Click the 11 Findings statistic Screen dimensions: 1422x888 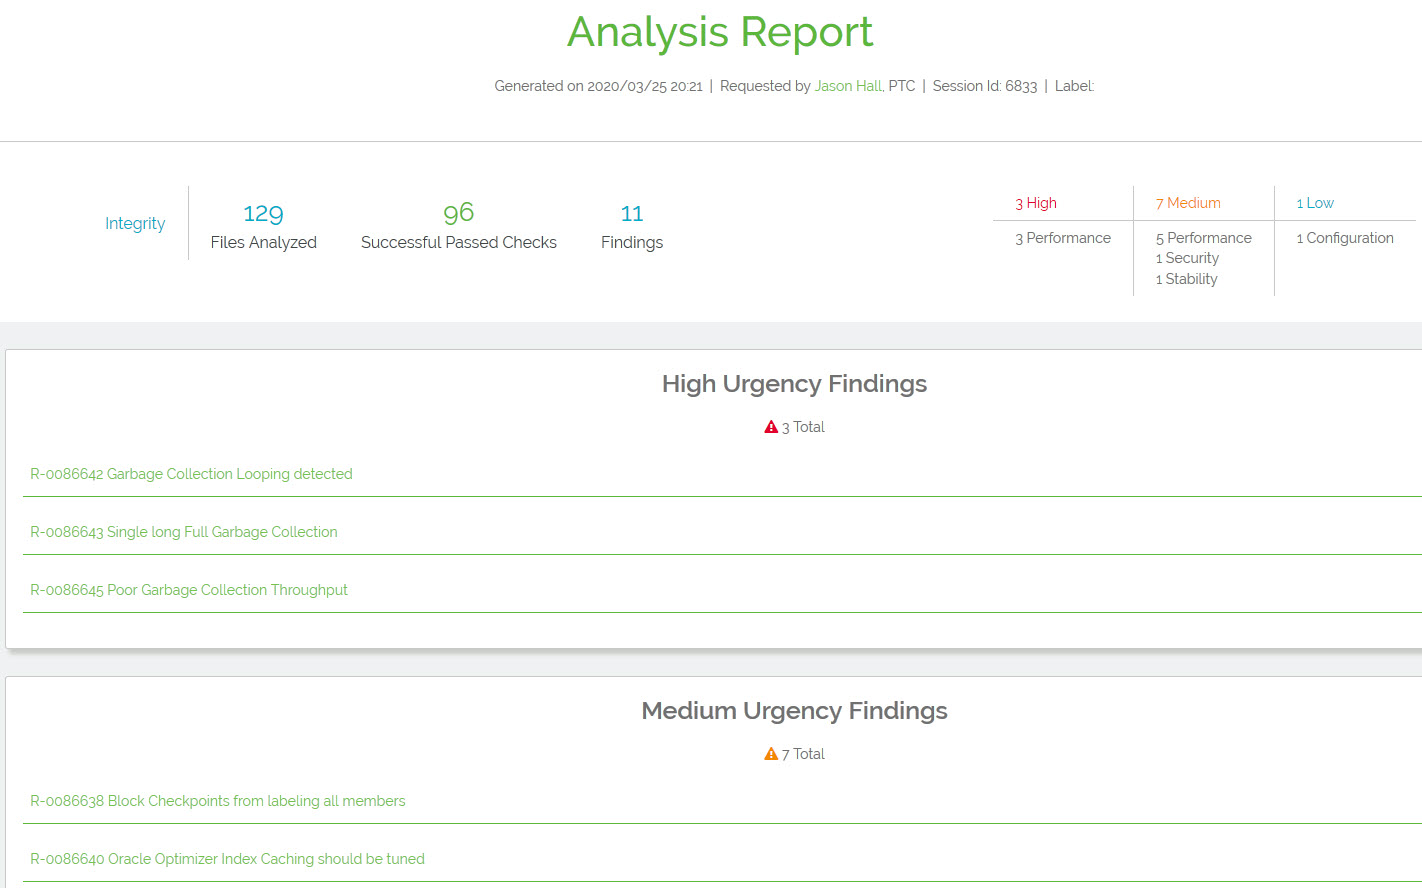(632, 224)
